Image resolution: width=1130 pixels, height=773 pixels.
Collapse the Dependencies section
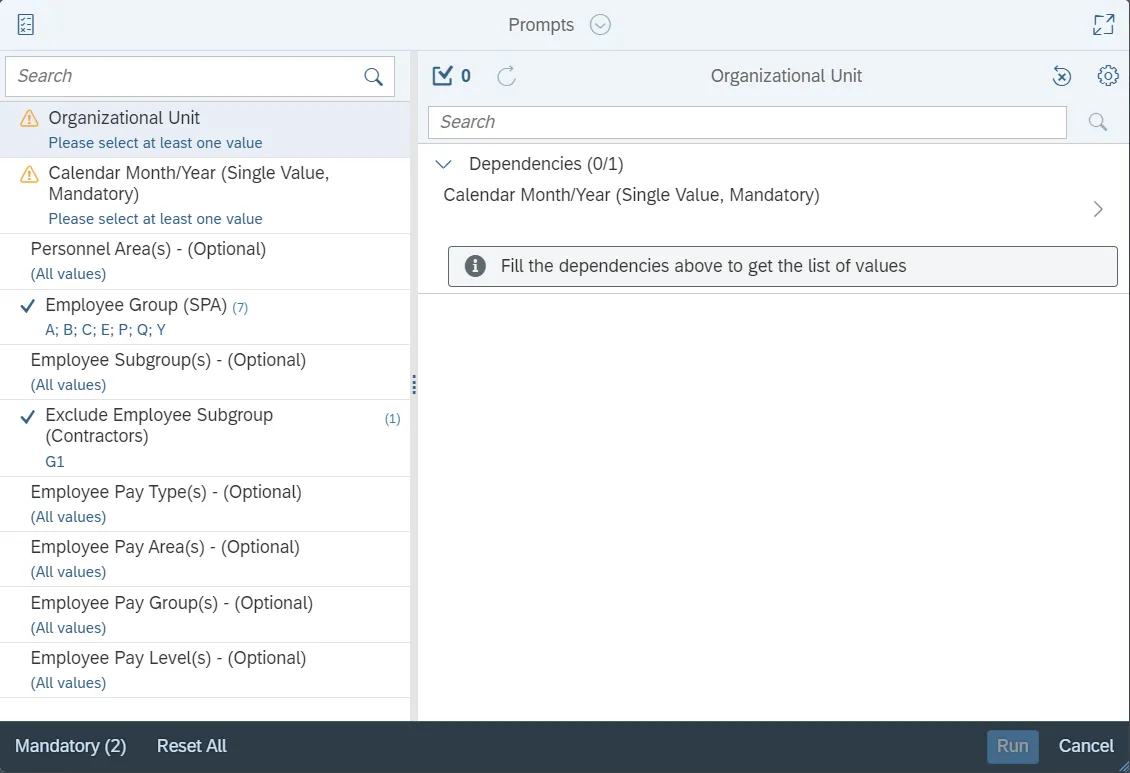(x=446, y=164)
